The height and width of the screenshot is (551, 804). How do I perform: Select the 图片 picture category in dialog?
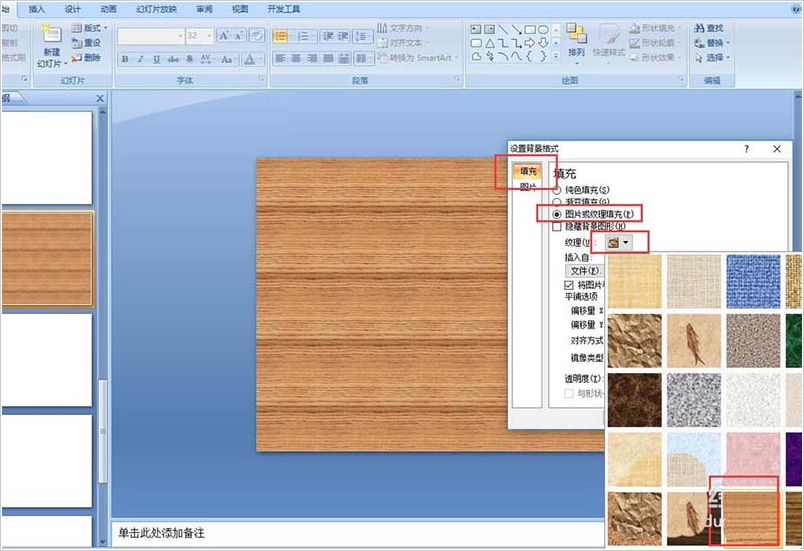pyautogui.click(x=528, y=186)
